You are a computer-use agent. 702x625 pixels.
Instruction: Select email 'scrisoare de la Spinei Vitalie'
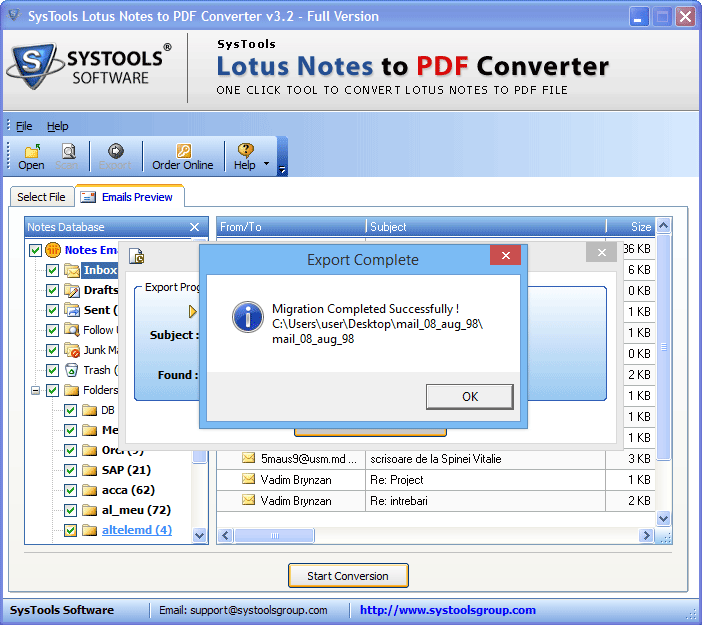(436, 459)
